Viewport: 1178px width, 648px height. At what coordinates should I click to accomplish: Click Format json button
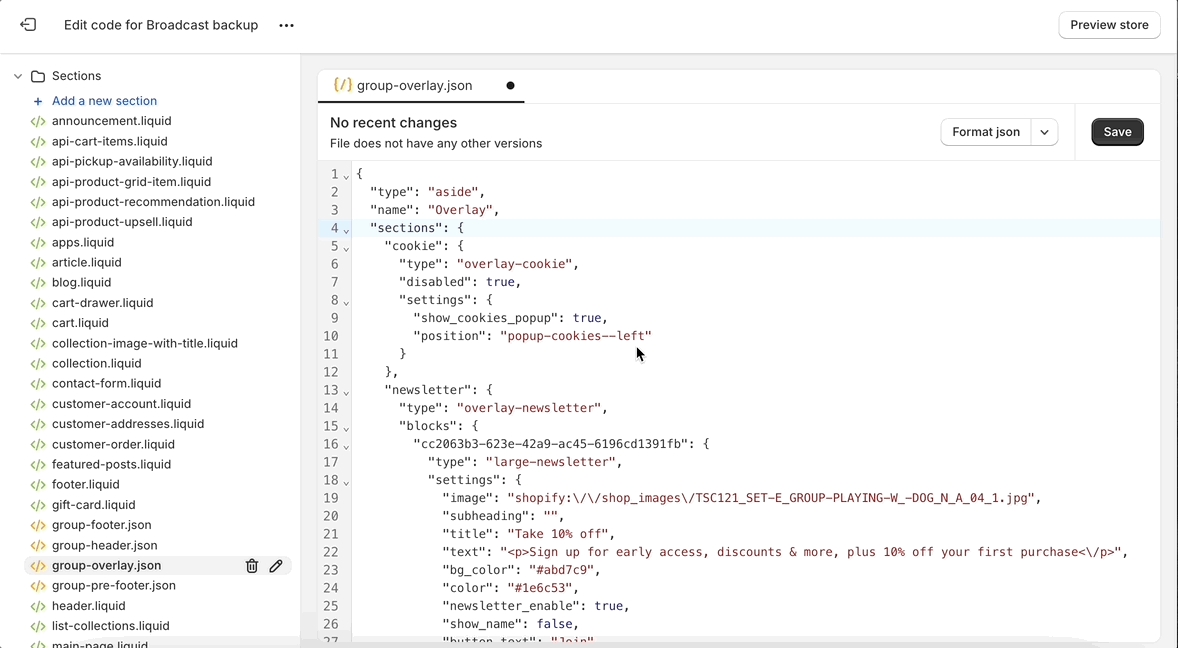tap(985, 132)
